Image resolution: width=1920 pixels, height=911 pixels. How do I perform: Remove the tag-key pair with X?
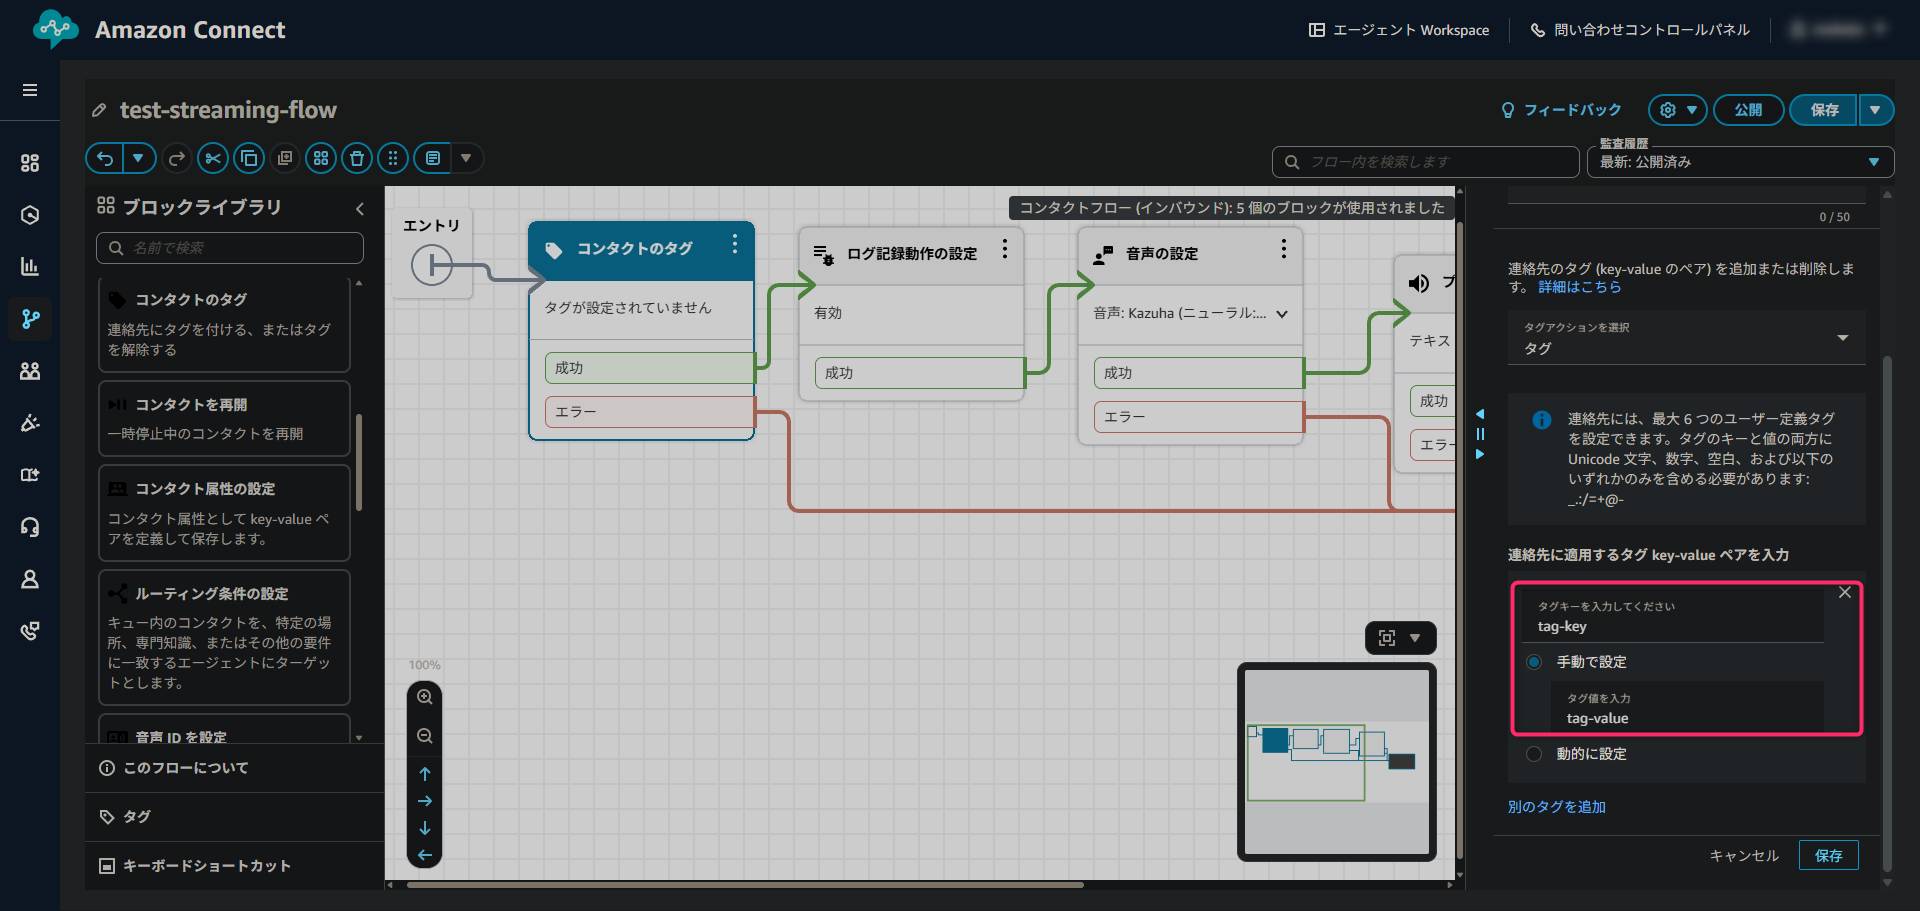pyautogui.click(x=1845, y=593)
